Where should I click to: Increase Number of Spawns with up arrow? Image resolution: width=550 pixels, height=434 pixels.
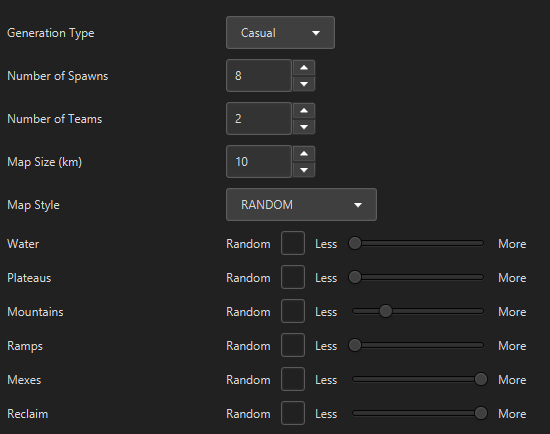point(304,68)
